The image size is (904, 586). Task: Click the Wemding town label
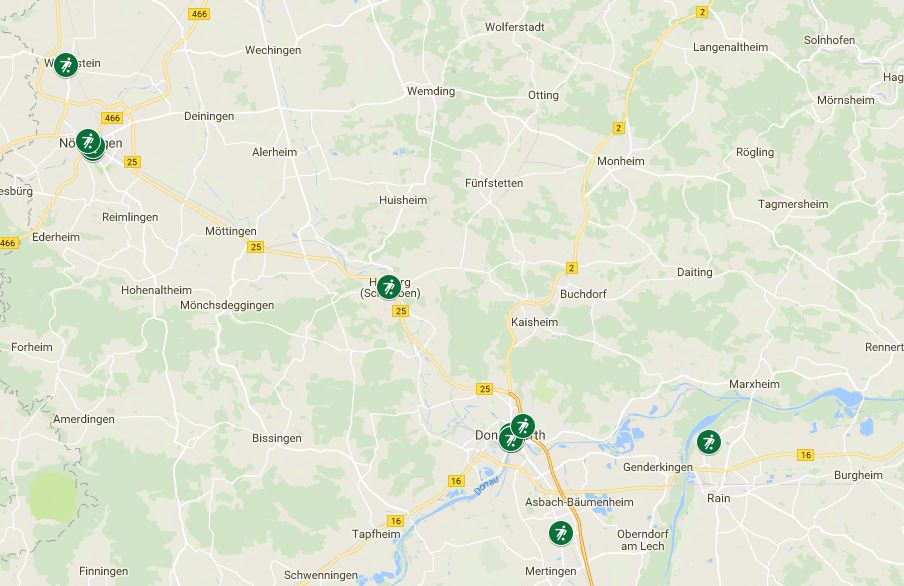[x=431, y=91]
